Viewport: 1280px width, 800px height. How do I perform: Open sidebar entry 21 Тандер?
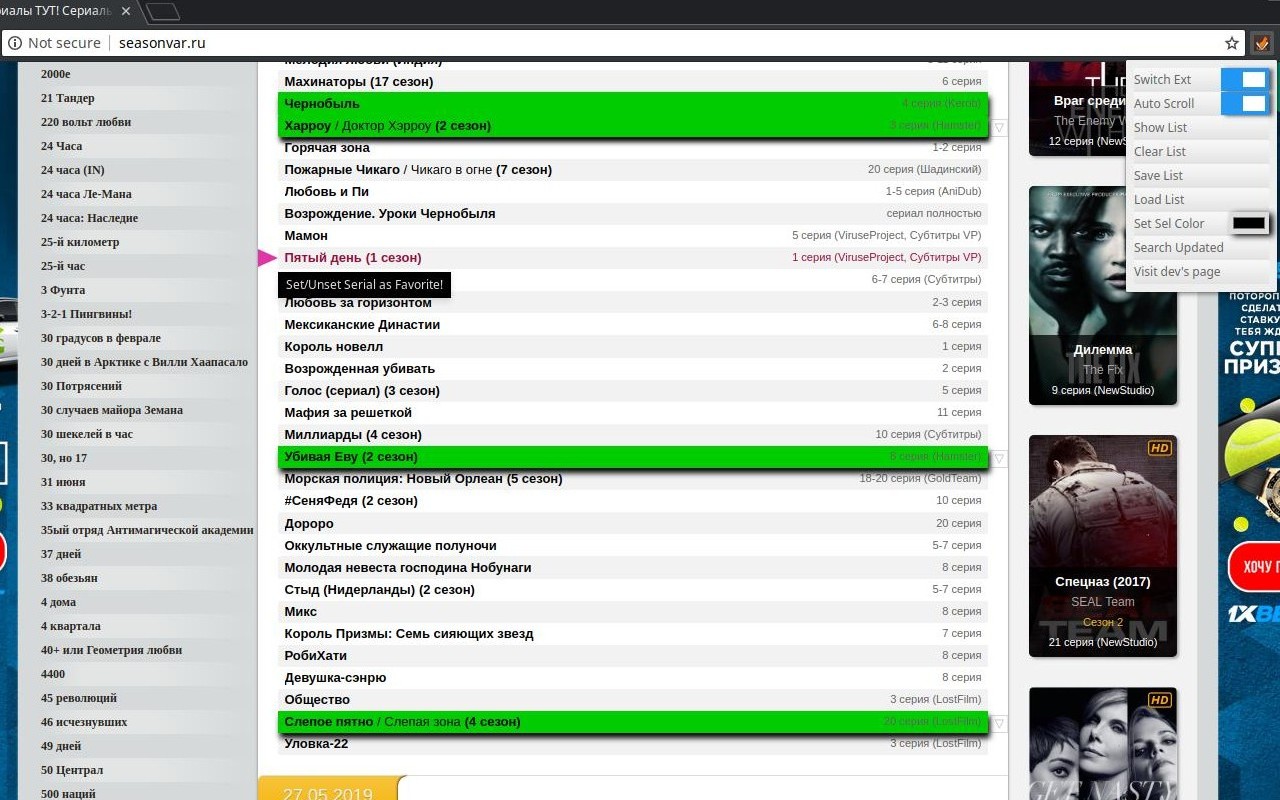(68, 98)
